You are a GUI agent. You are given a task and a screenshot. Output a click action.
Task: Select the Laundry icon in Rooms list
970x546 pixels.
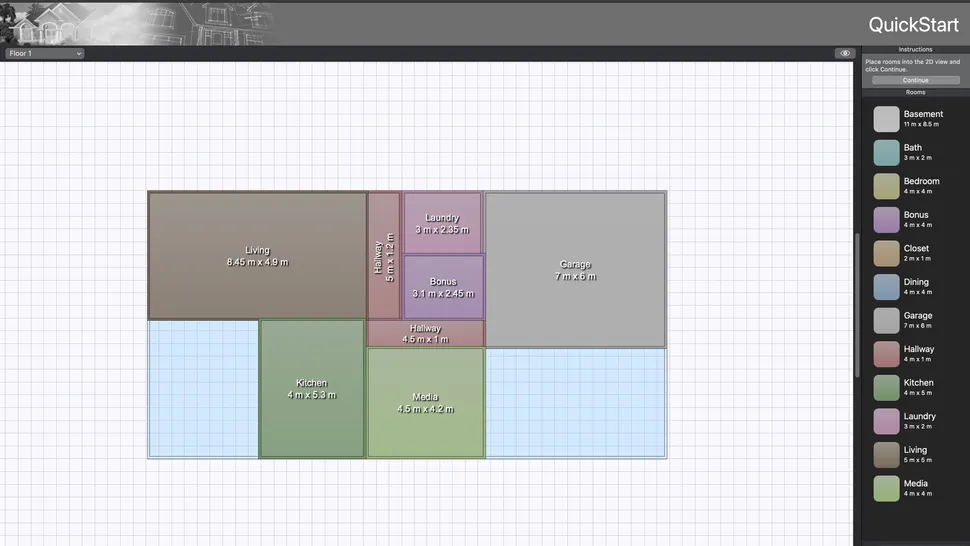click(886, 421)
